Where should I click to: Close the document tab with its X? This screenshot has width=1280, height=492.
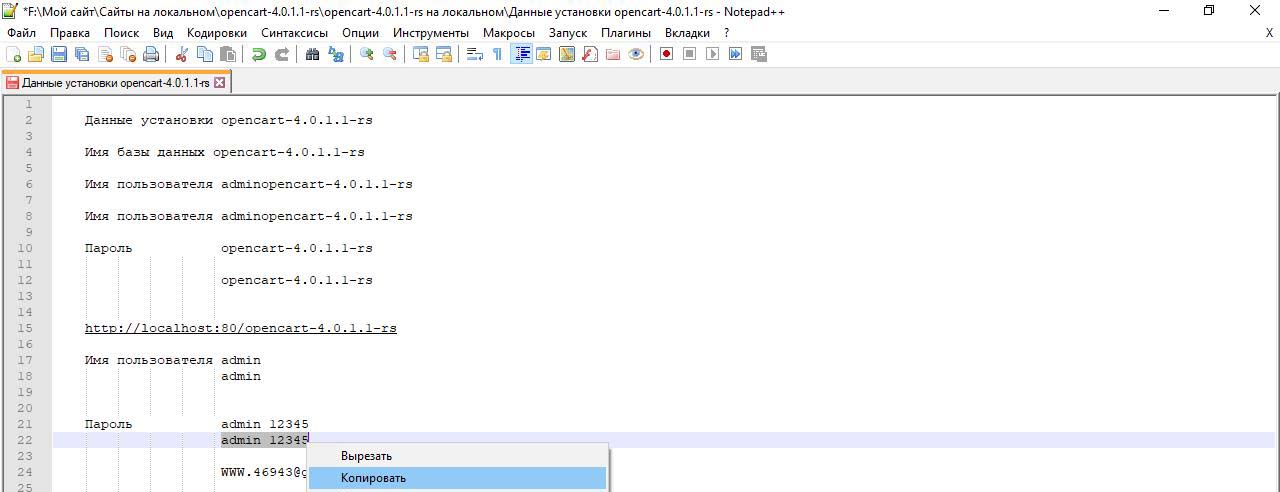(x=220, y=83)
